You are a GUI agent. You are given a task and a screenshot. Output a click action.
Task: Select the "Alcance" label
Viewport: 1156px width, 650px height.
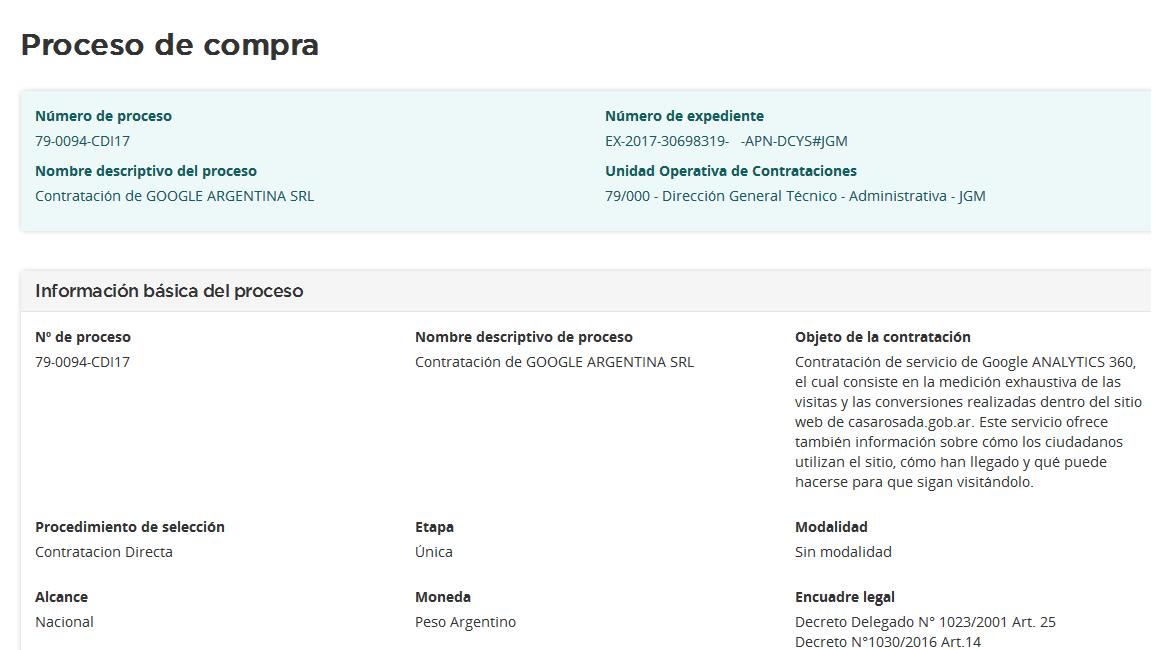(x=61, y=597)
